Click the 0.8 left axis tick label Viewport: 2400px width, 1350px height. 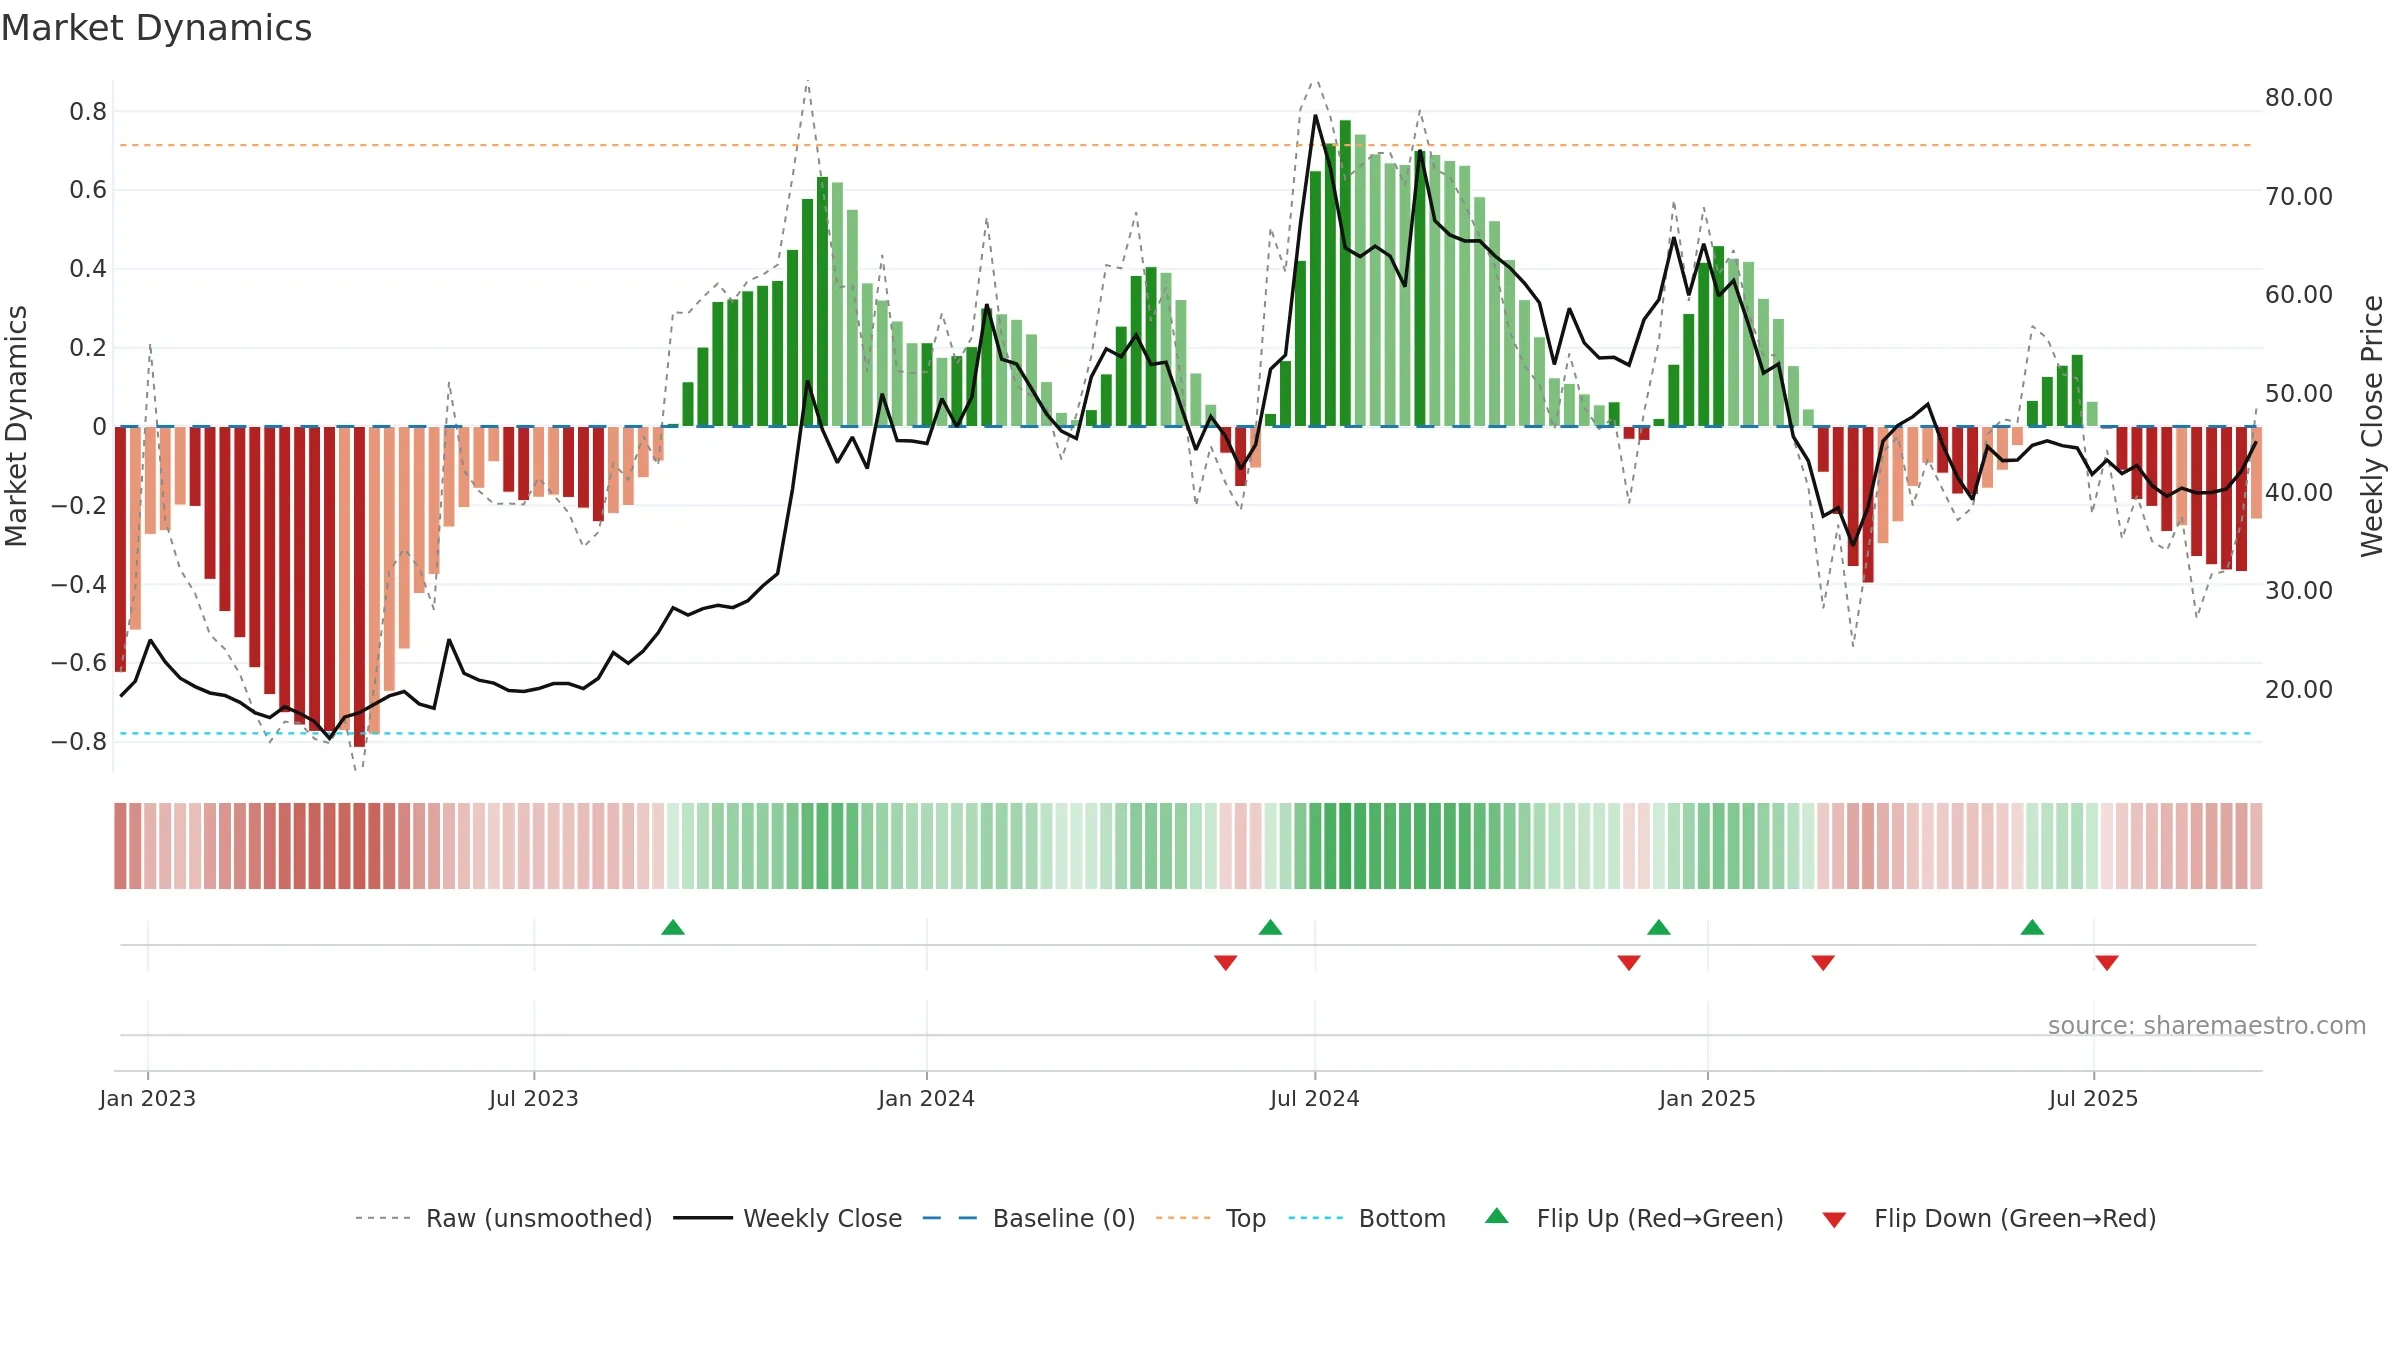click(x=88, y=111)
